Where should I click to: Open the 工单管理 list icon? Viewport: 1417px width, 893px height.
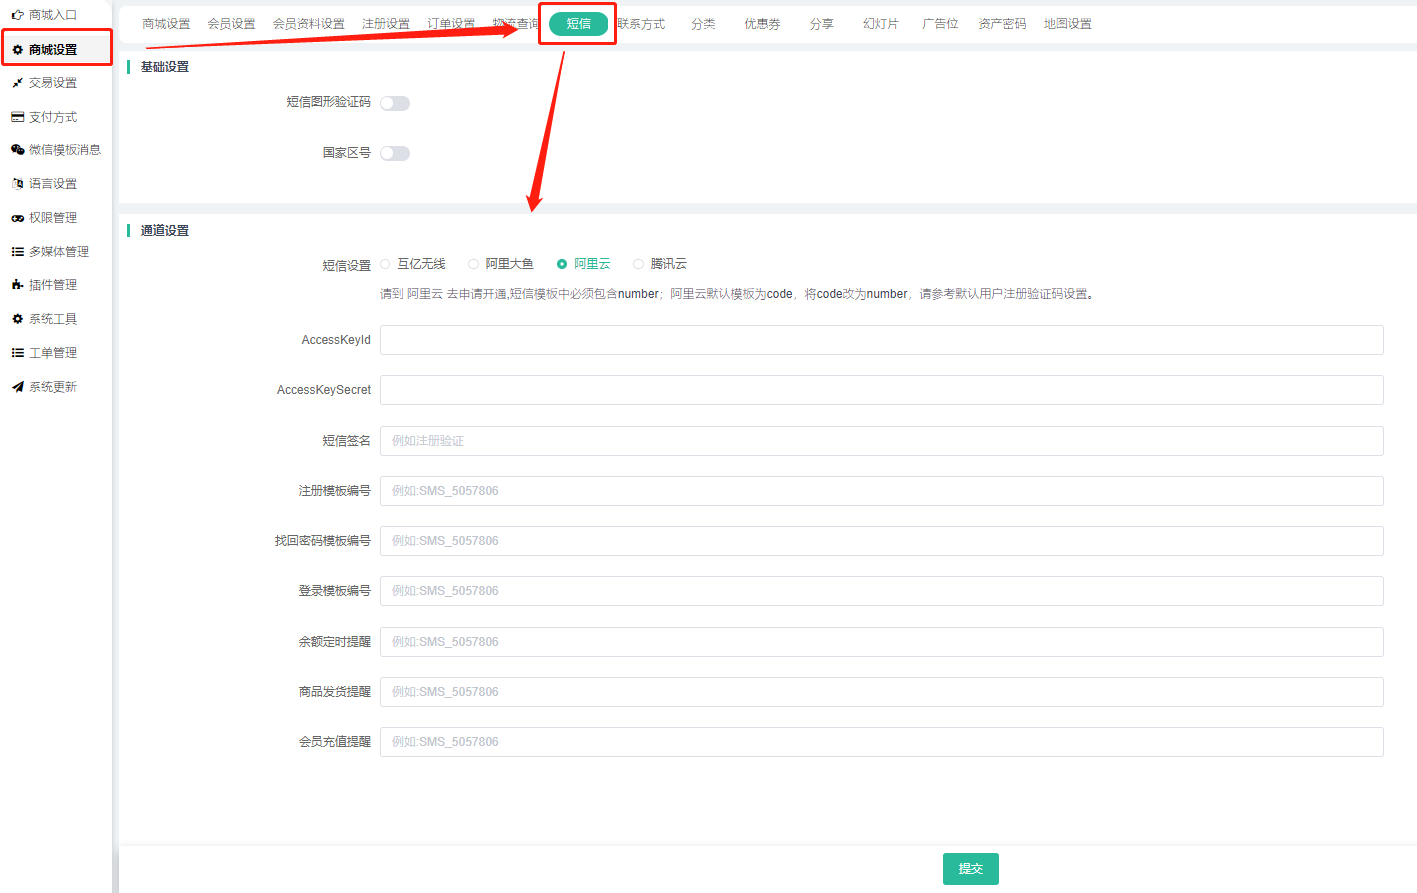(x=17, y=353)
